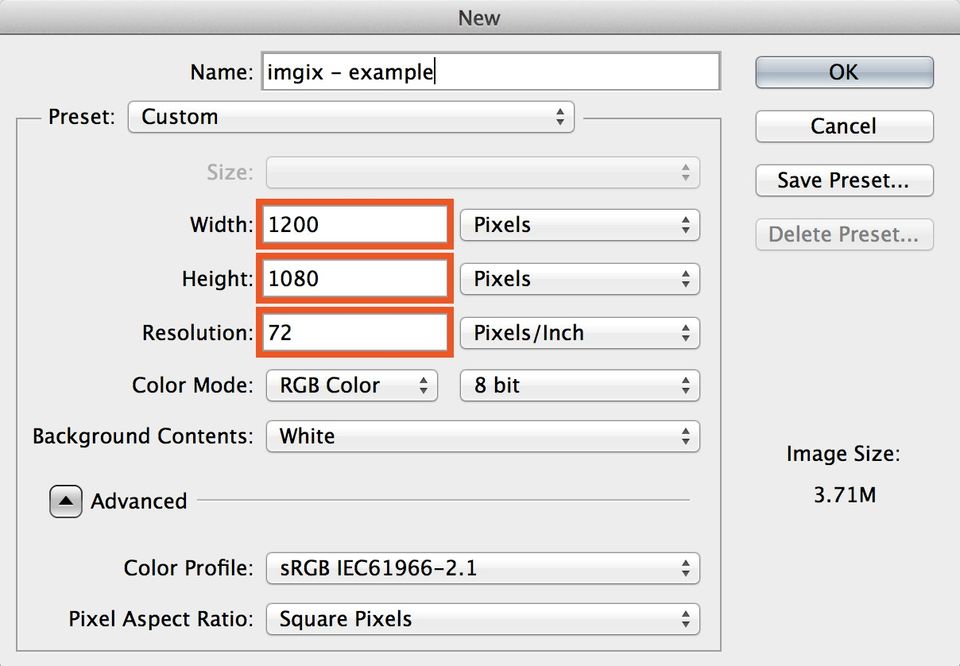Open the Color Mode RGB Color dropdown
The height and width of the screenshot is (666, 960).
pyautogui.click(x=352, y=385)
